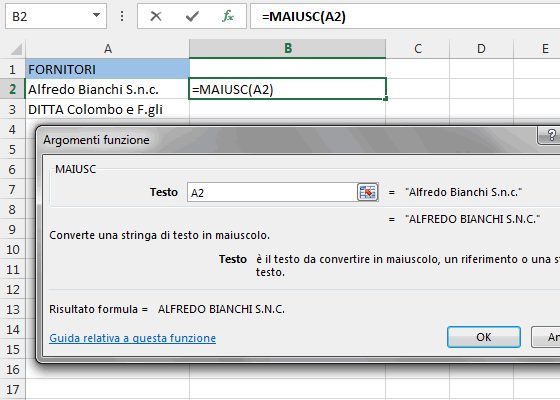Collapse dialog with Testo range selector icon
This screenshot has height=400, width=560.
click(x=367, y=192)
